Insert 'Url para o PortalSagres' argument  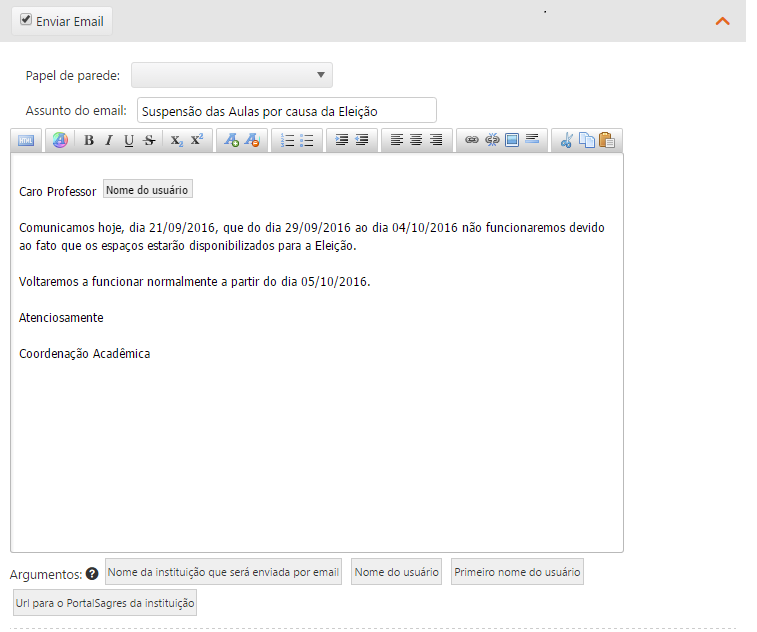click(x=105, y=603)
